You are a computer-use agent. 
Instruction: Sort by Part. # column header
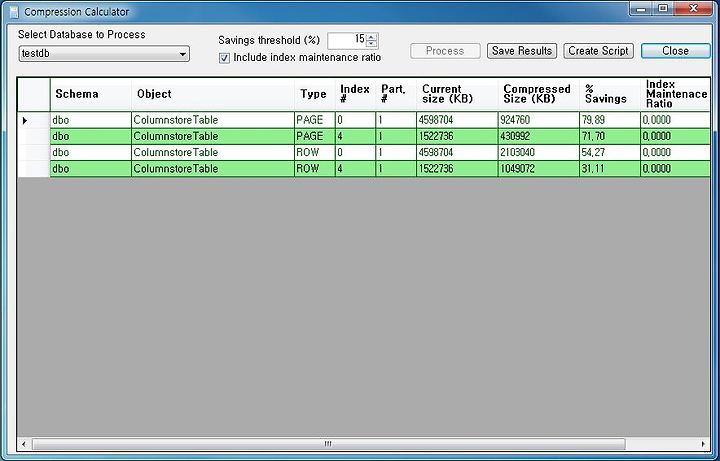[x=396, y=94]
